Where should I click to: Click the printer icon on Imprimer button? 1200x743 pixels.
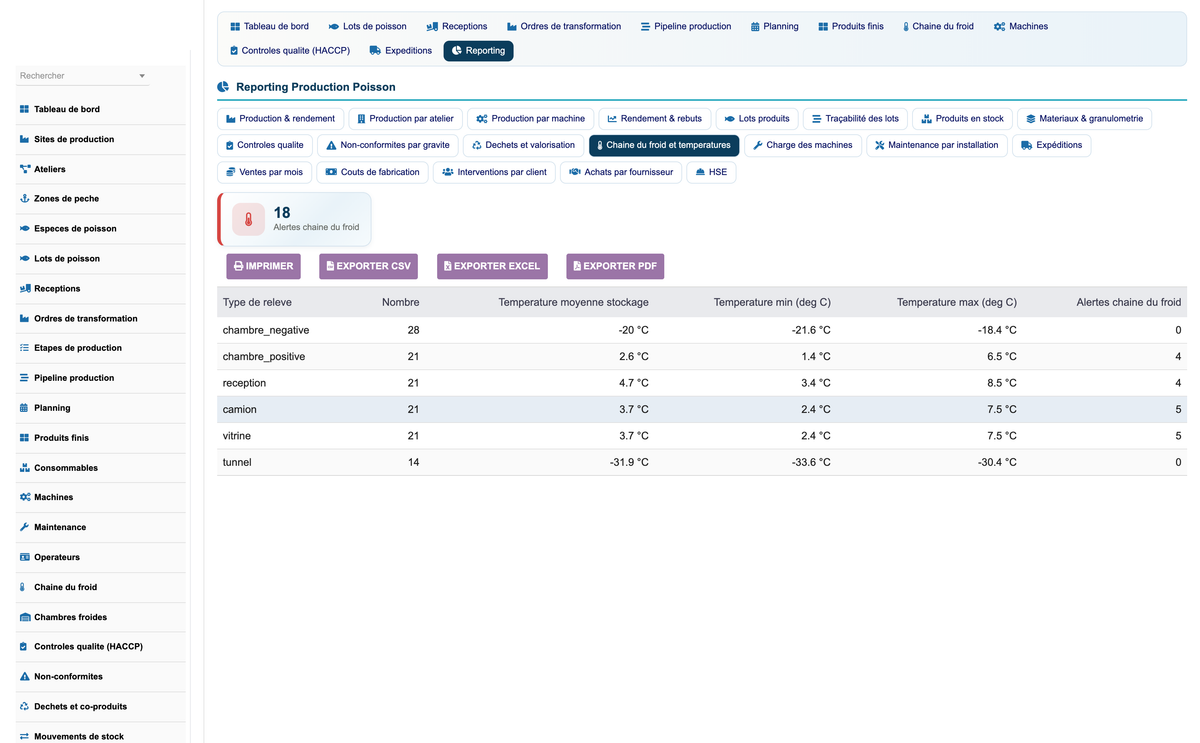click(238, 266)
